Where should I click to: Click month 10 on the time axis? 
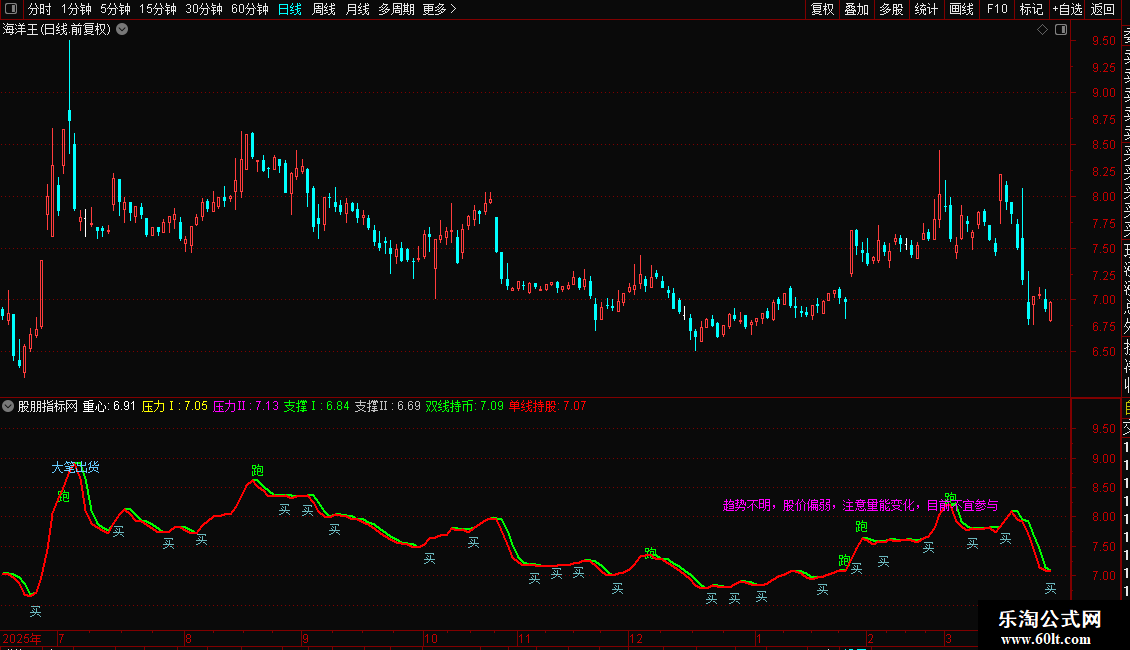(x=430, y=638)
